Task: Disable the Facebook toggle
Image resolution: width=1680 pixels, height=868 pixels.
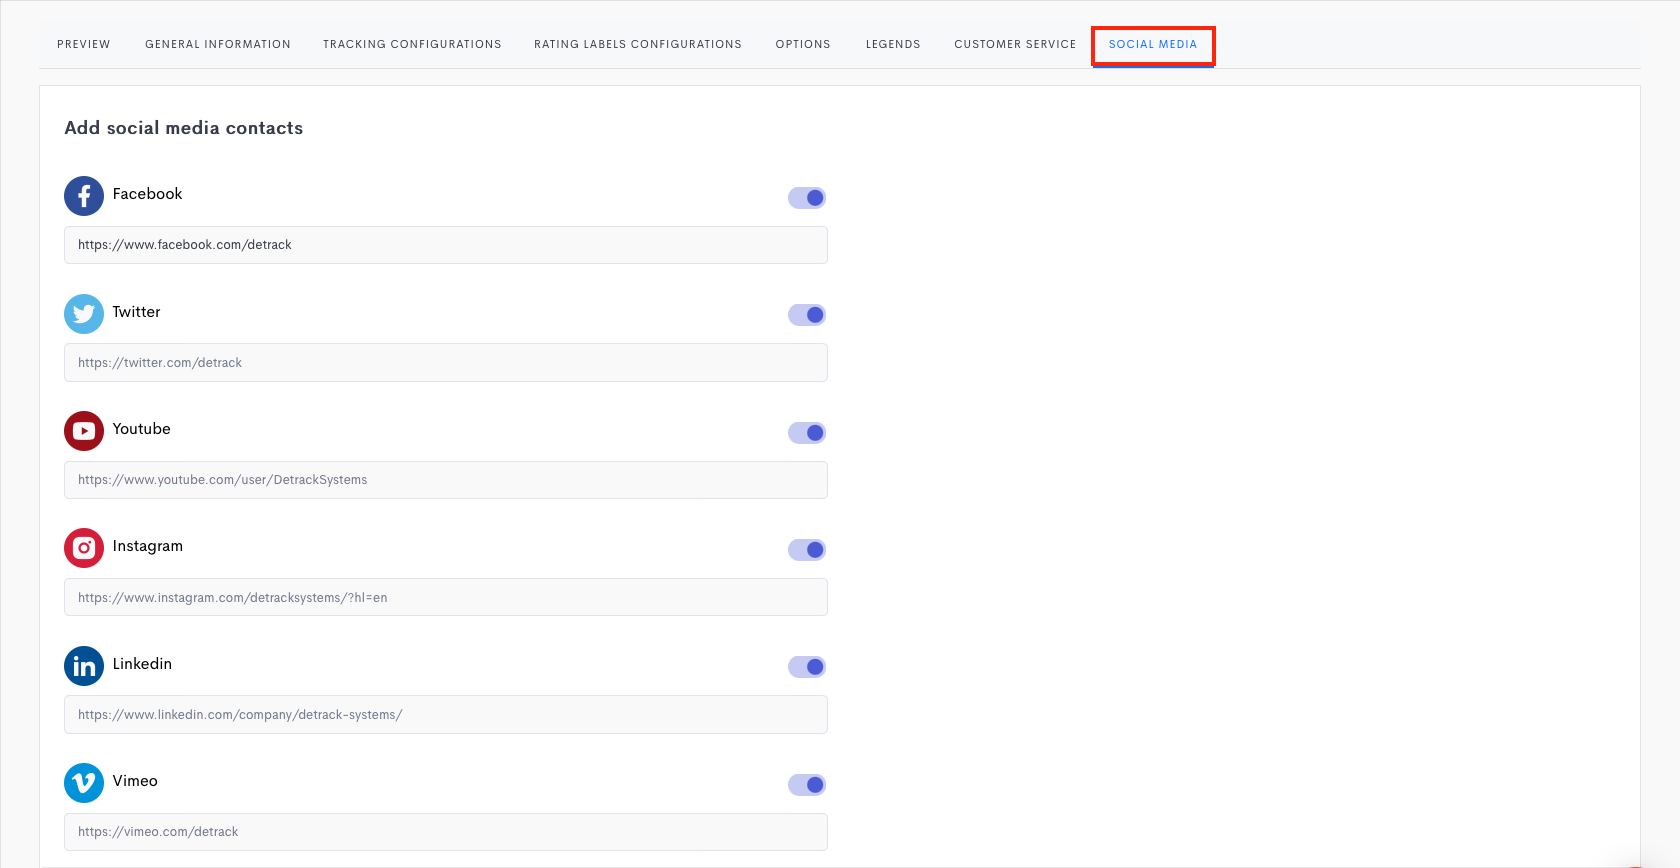Action: (807, 198)
